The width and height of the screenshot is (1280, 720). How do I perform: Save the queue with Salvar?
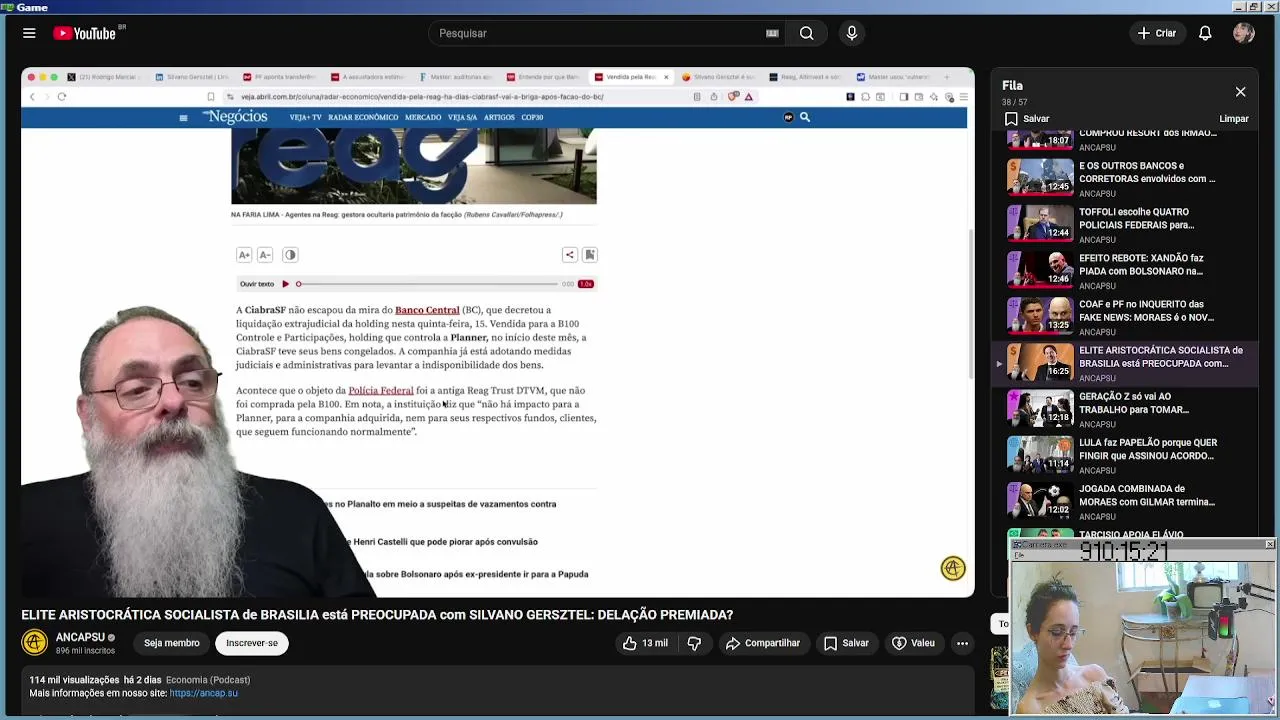pos(1027,118)
